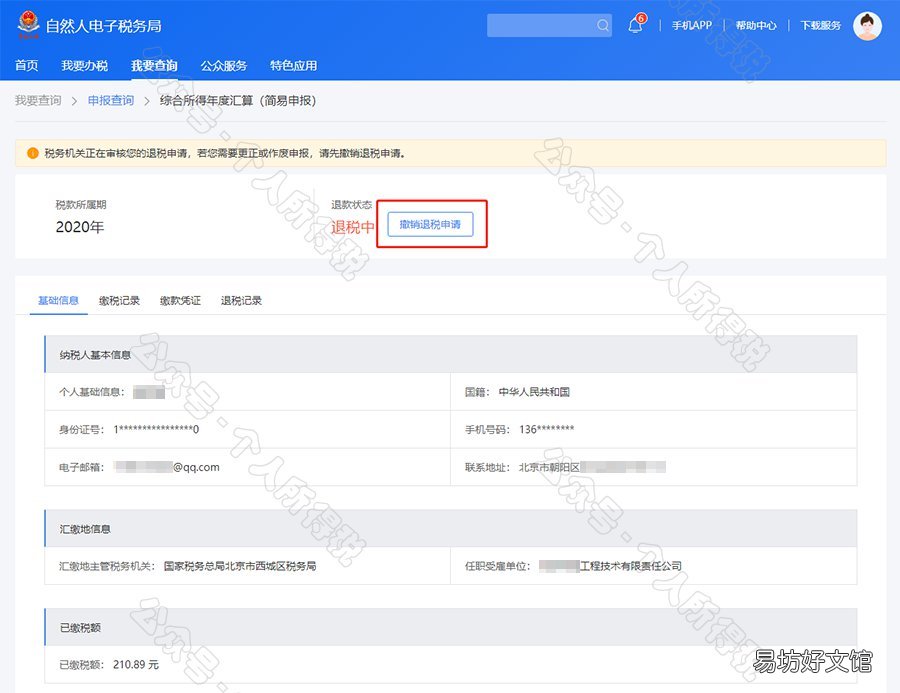Switch to 缴款凭证 tab
Image resolution: width=900 pixels, height=693 pixels.
pyautogui.click(x=180, y=300)
